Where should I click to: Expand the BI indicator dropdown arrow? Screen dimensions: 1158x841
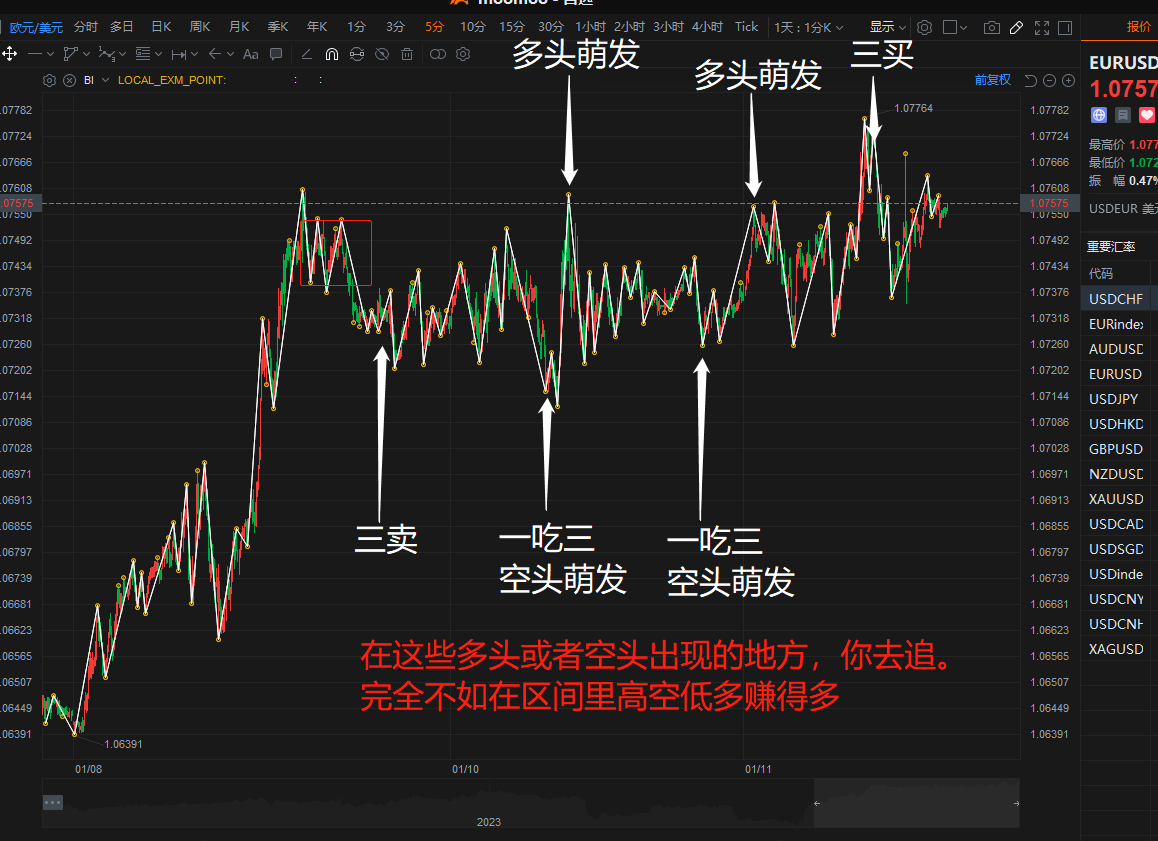click(106, 80)
